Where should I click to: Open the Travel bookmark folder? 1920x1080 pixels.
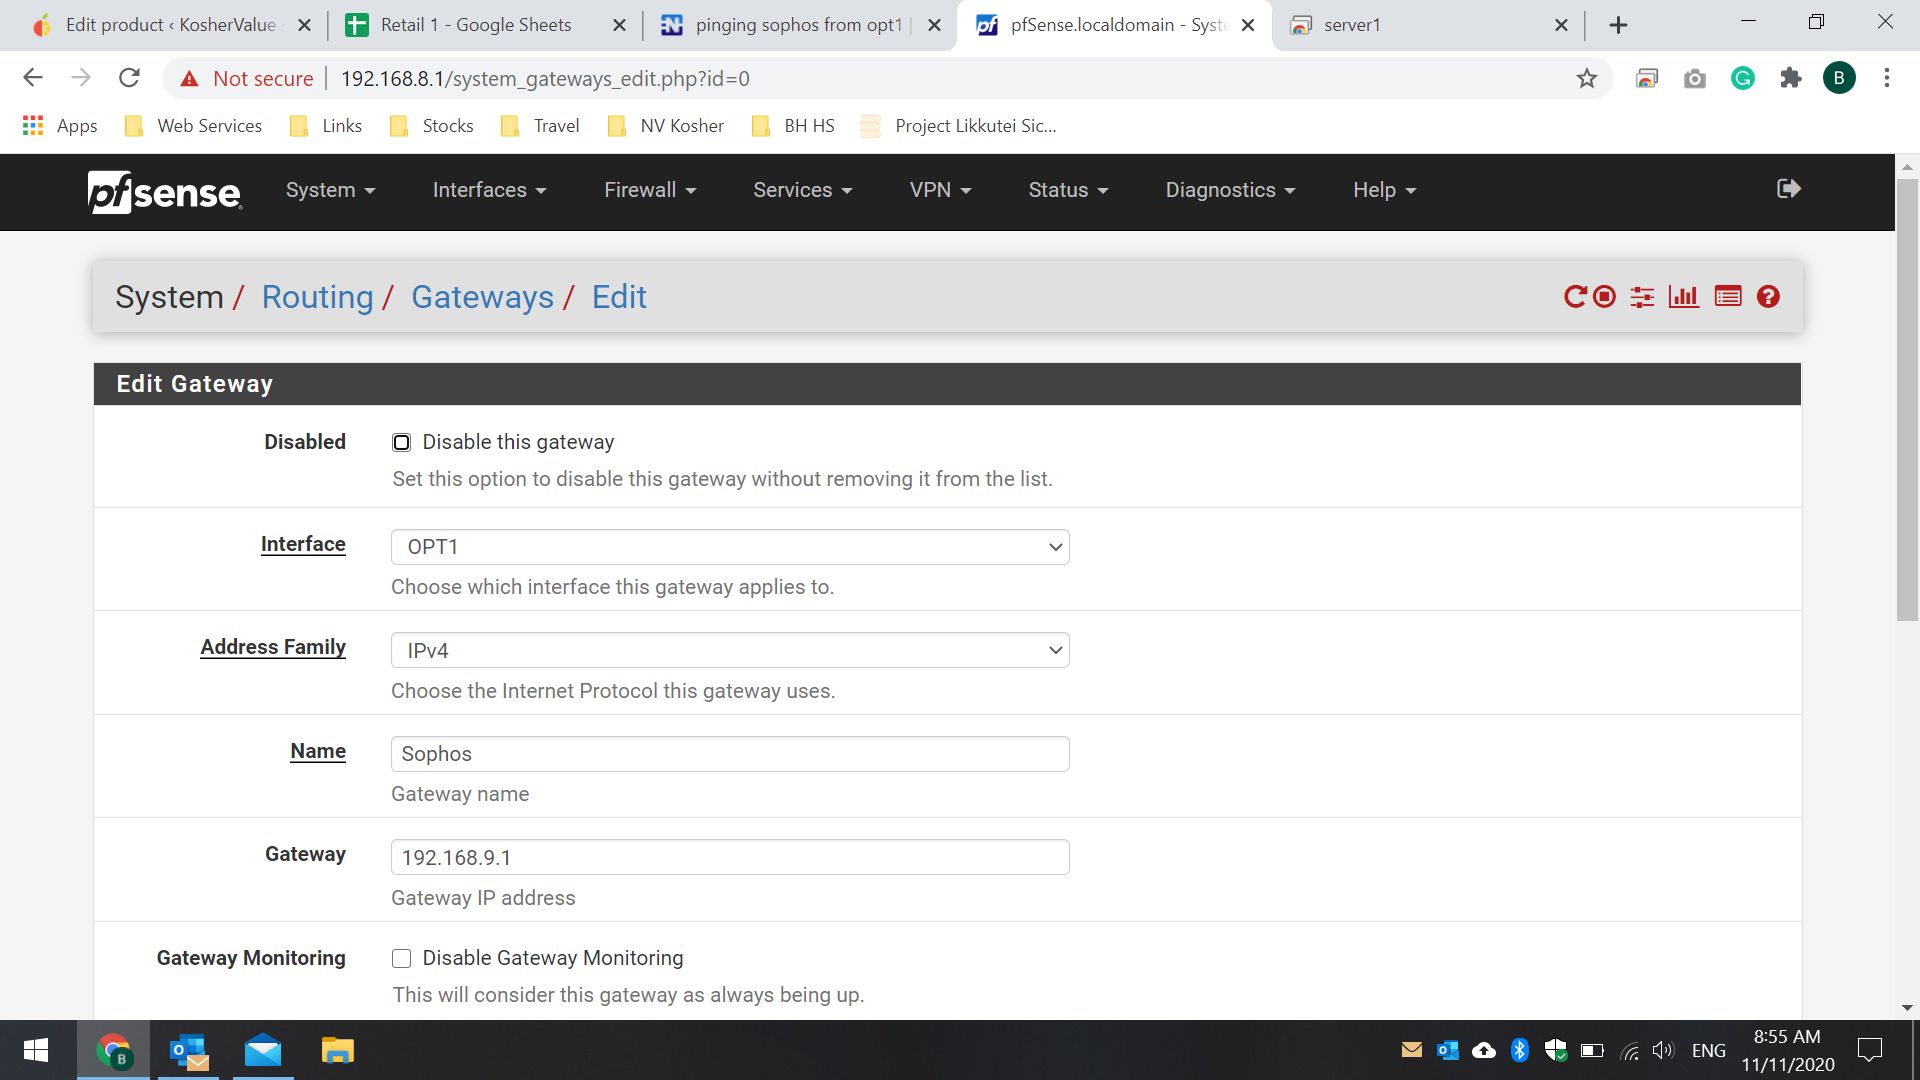pyautogui.click(x=541, y=126)
